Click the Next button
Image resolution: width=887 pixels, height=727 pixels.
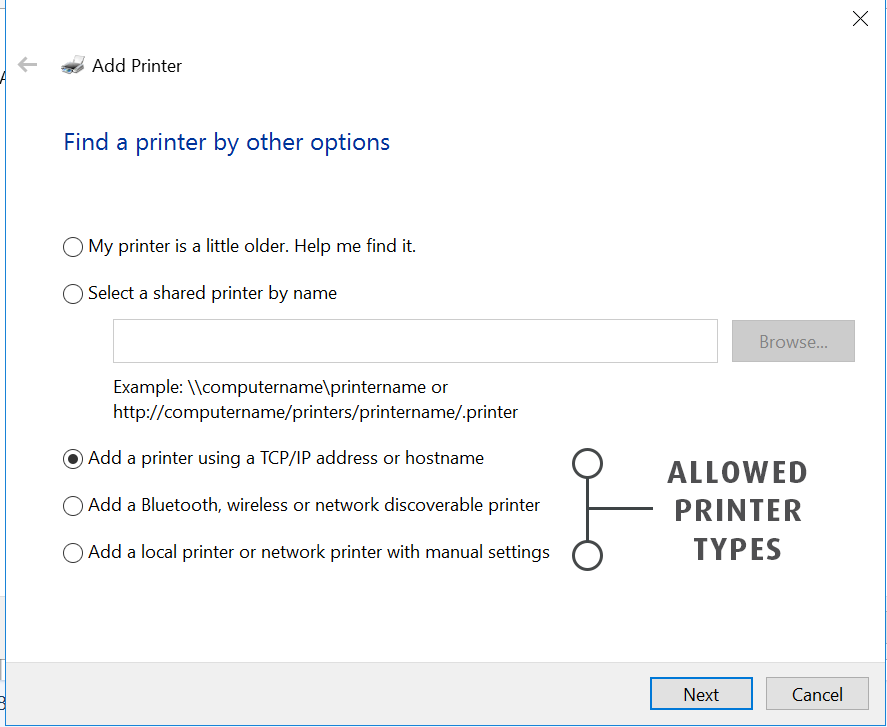(x=701, y=694)
